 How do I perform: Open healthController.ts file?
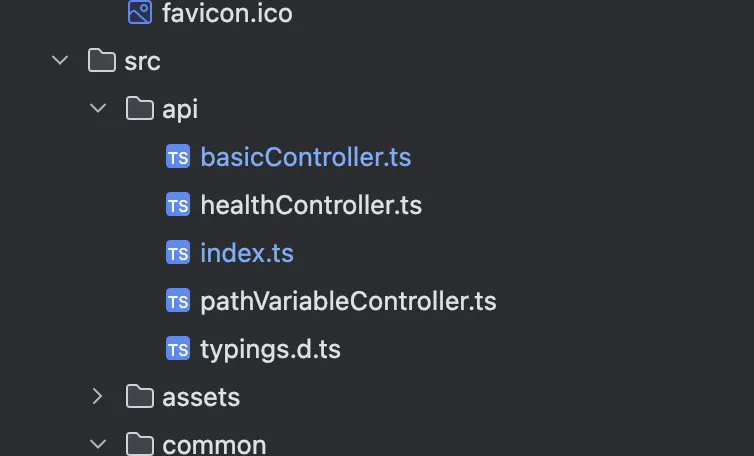coord(311,205)
